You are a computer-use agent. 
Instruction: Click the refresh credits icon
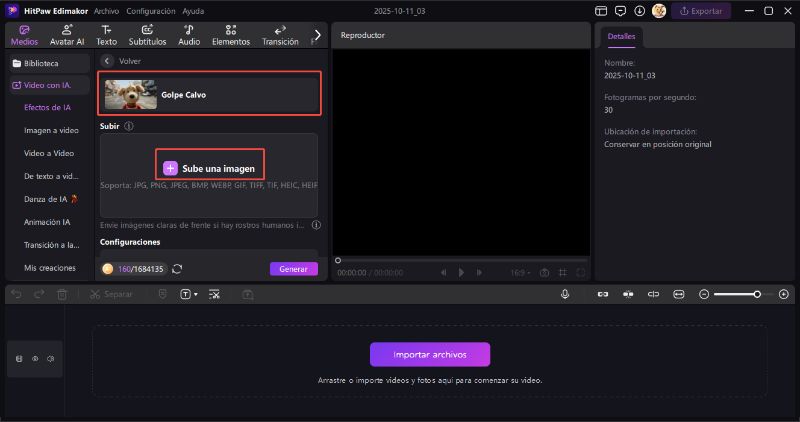point(177,269)
